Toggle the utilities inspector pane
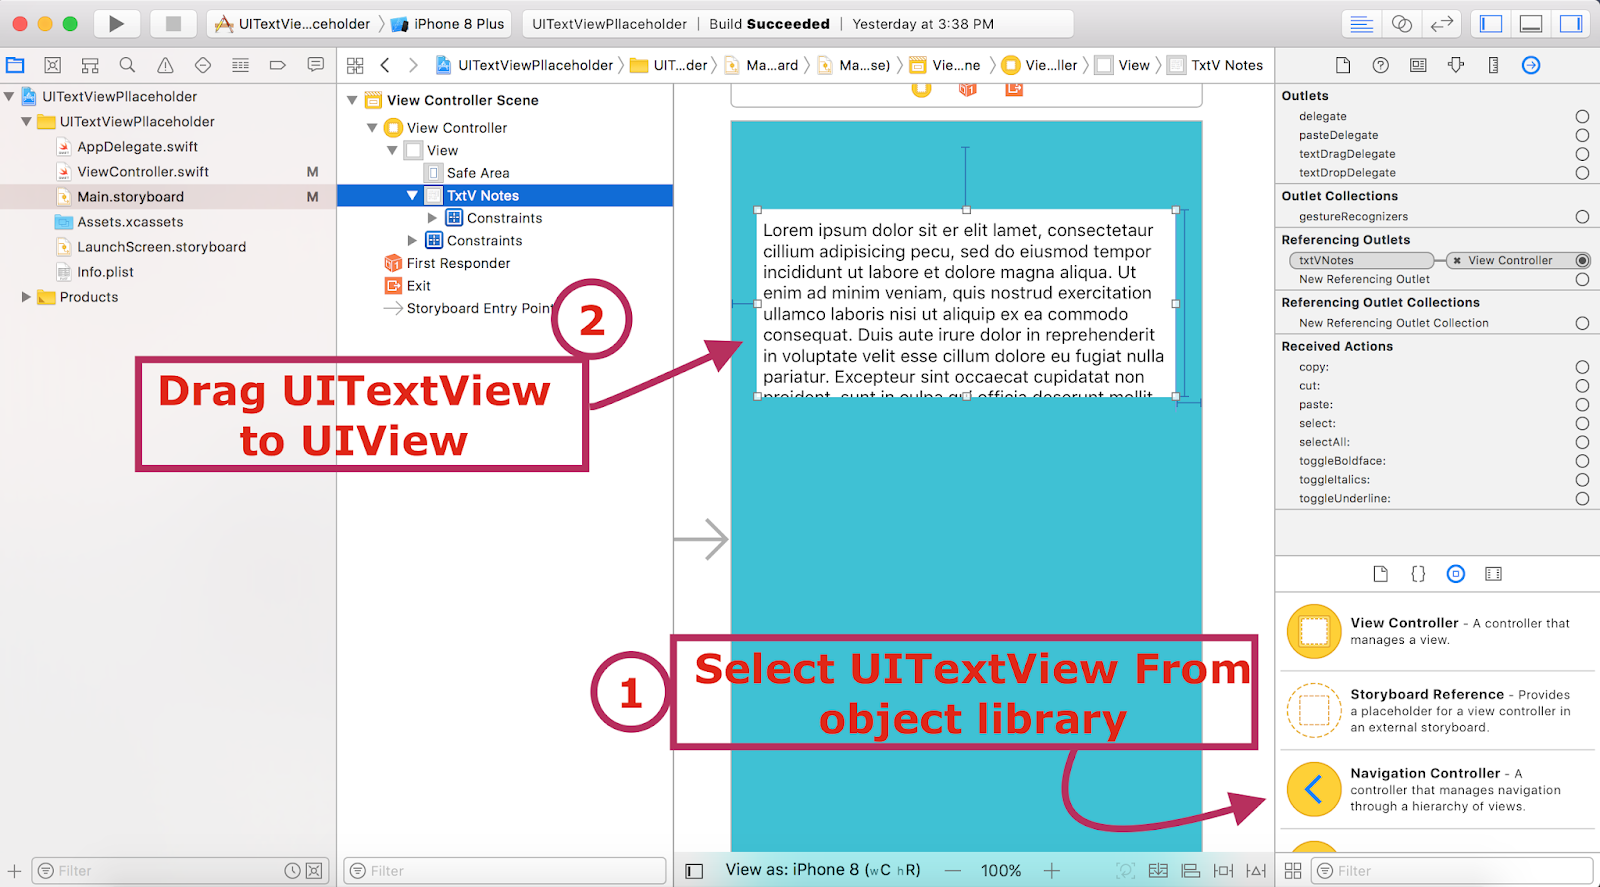The image size is (1600, 887). point(1571,24)
